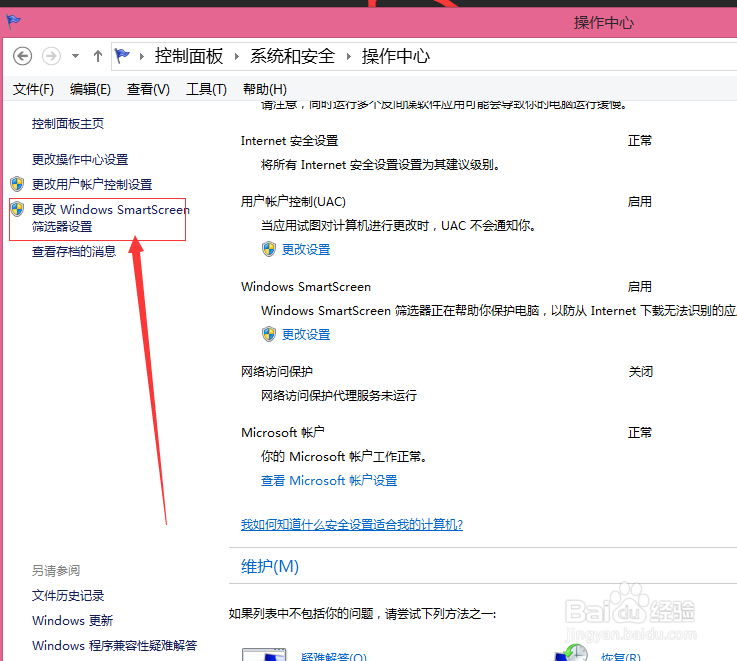Click the Forward navigation arrow

click(x=51, y=56)
